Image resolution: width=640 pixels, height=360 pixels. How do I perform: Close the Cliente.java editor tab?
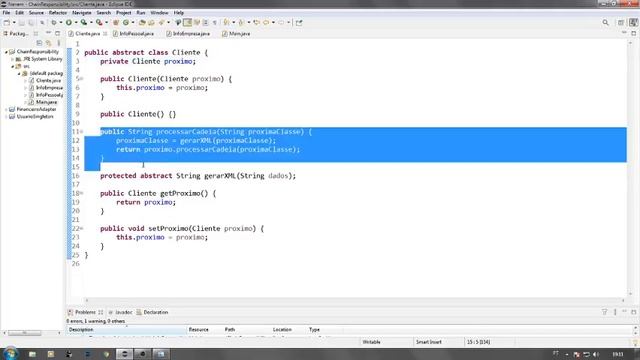[105, 33]
